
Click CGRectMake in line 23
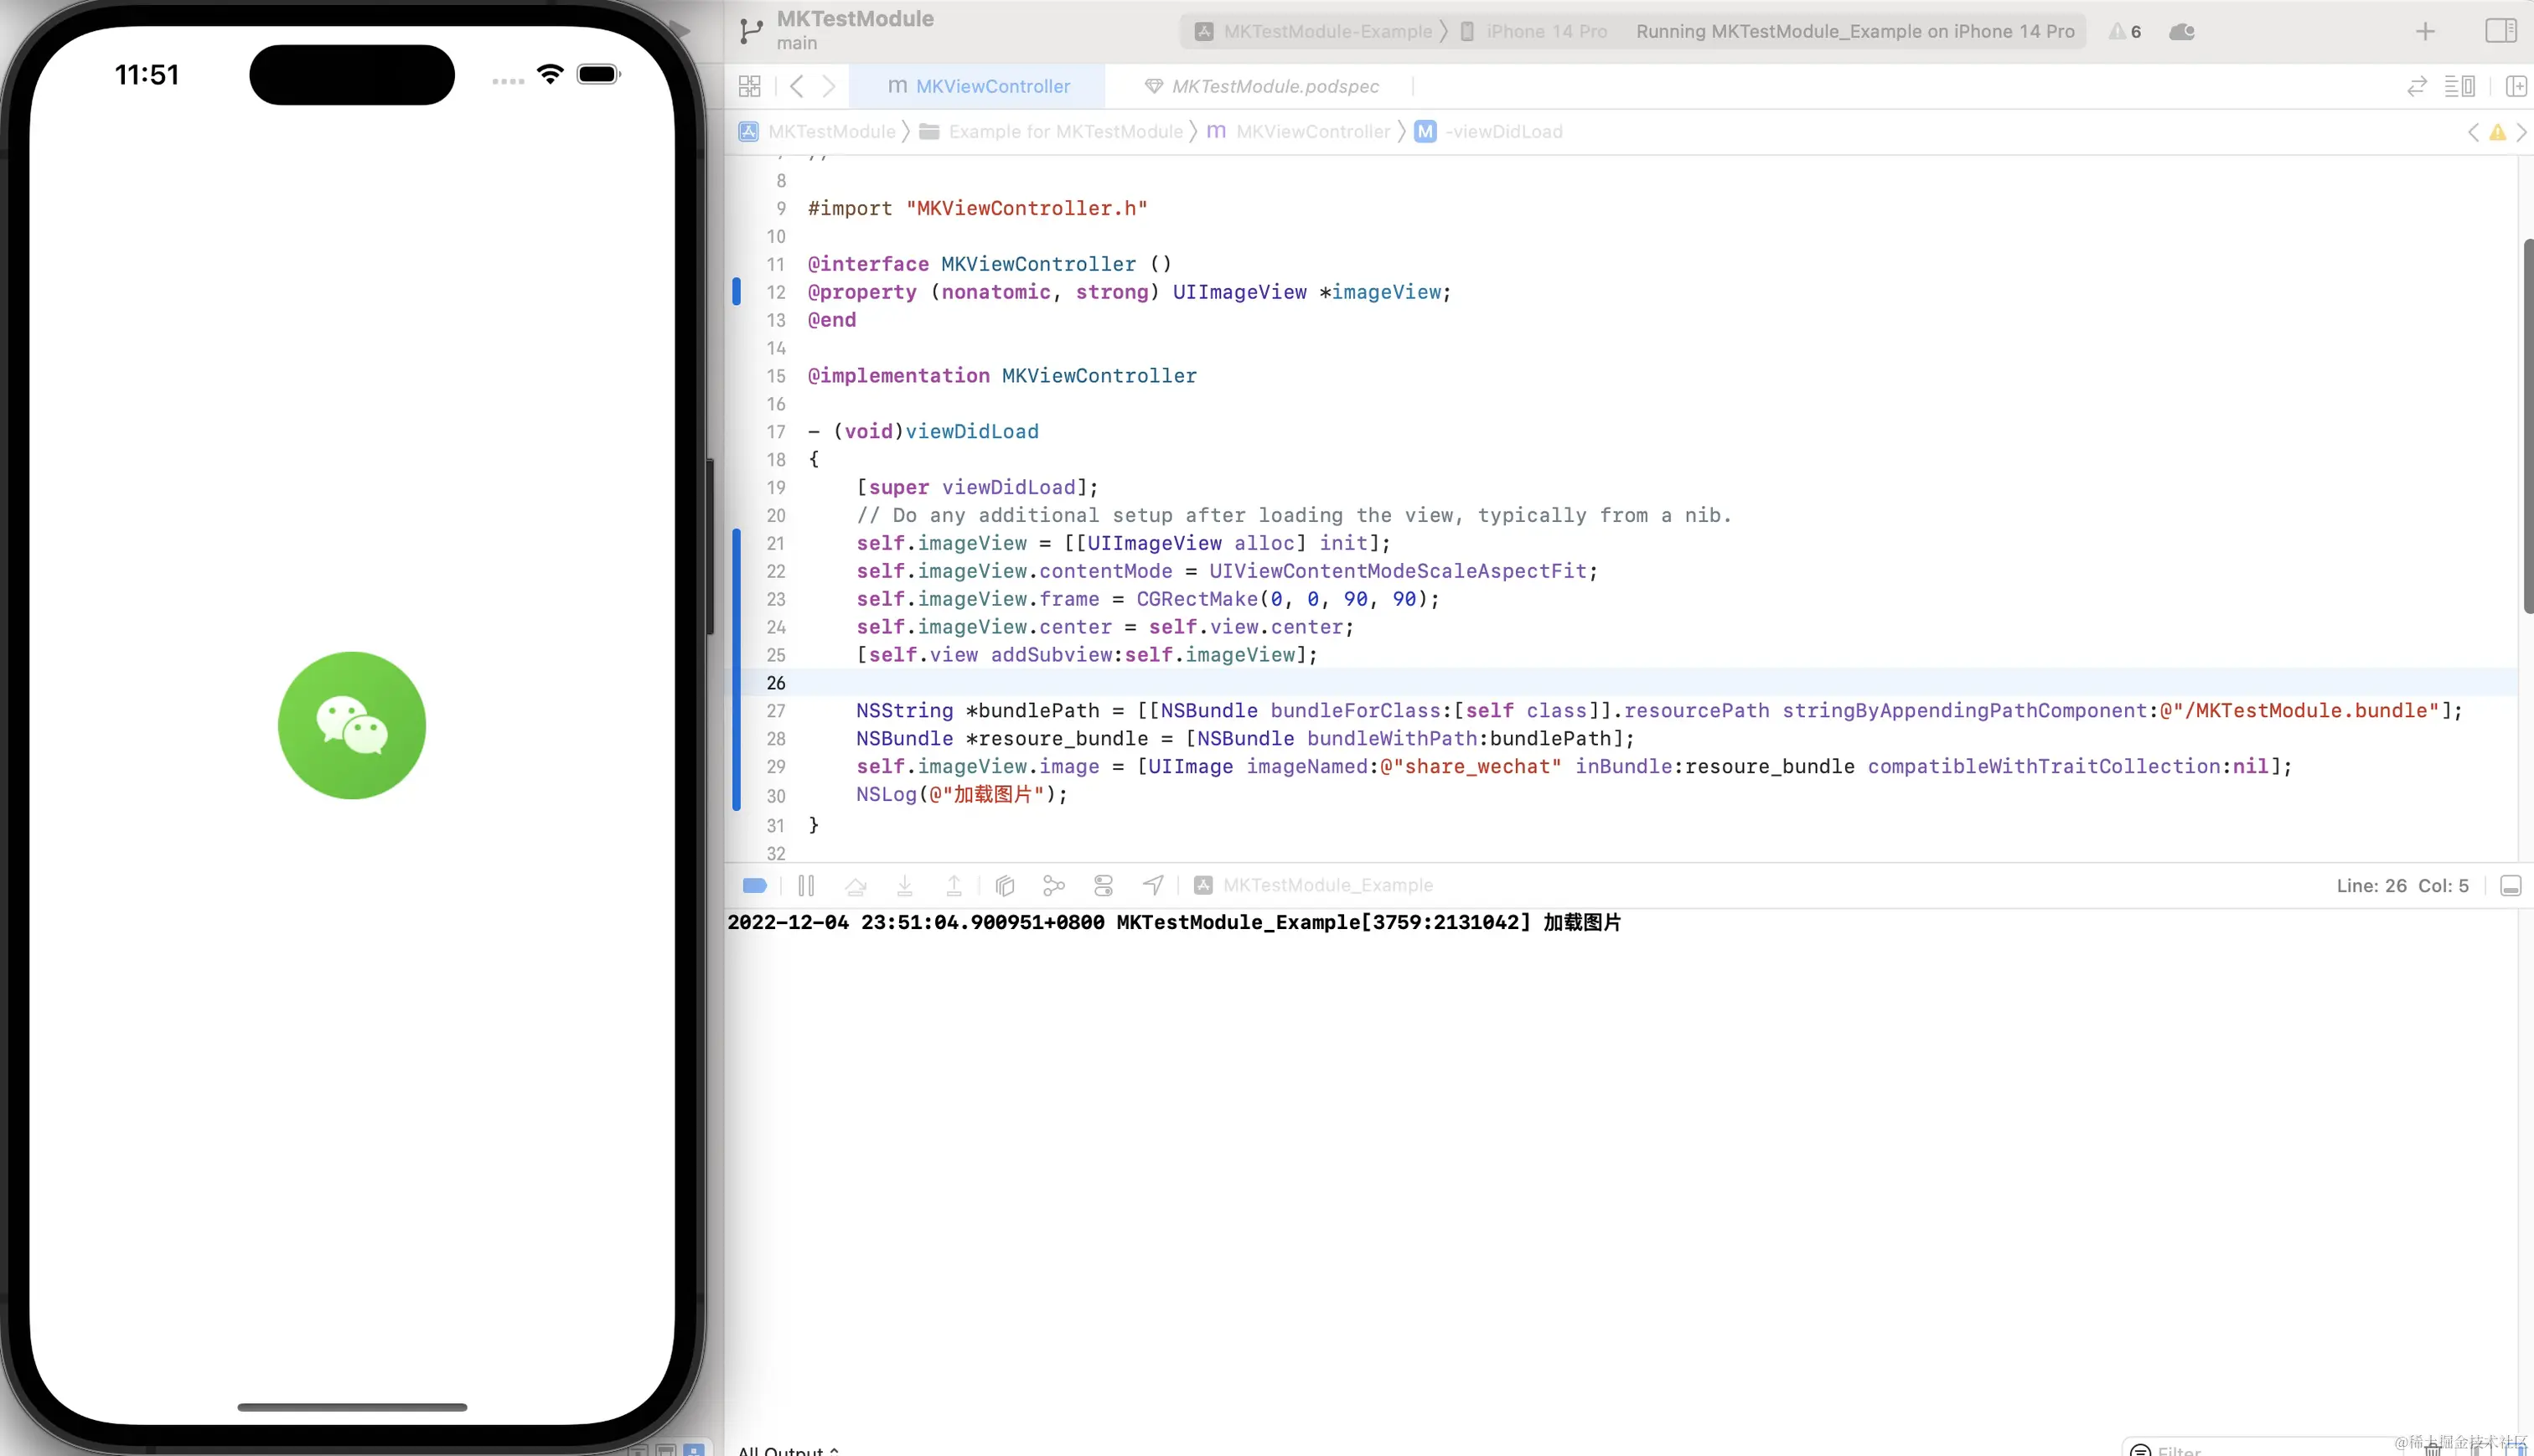coord(1197,599)
